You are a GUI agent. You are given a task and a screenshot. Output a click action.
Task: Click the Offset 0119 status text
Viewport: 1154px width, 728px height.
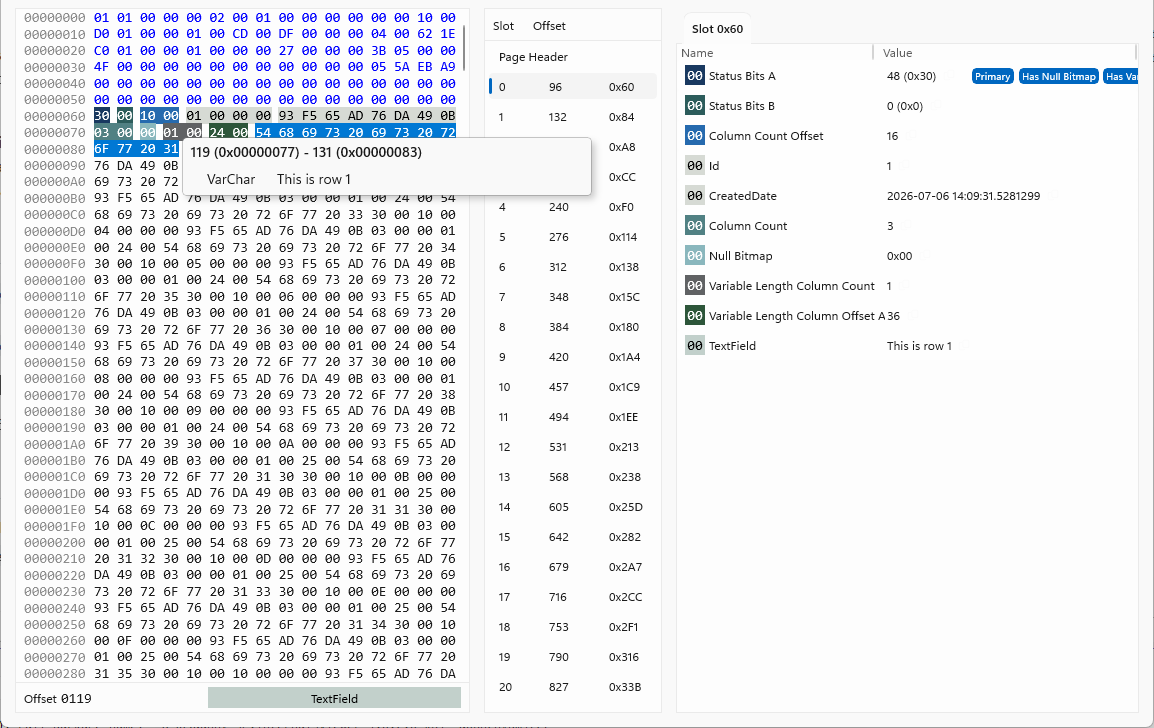pyautogui.click(x=57, y=699)
